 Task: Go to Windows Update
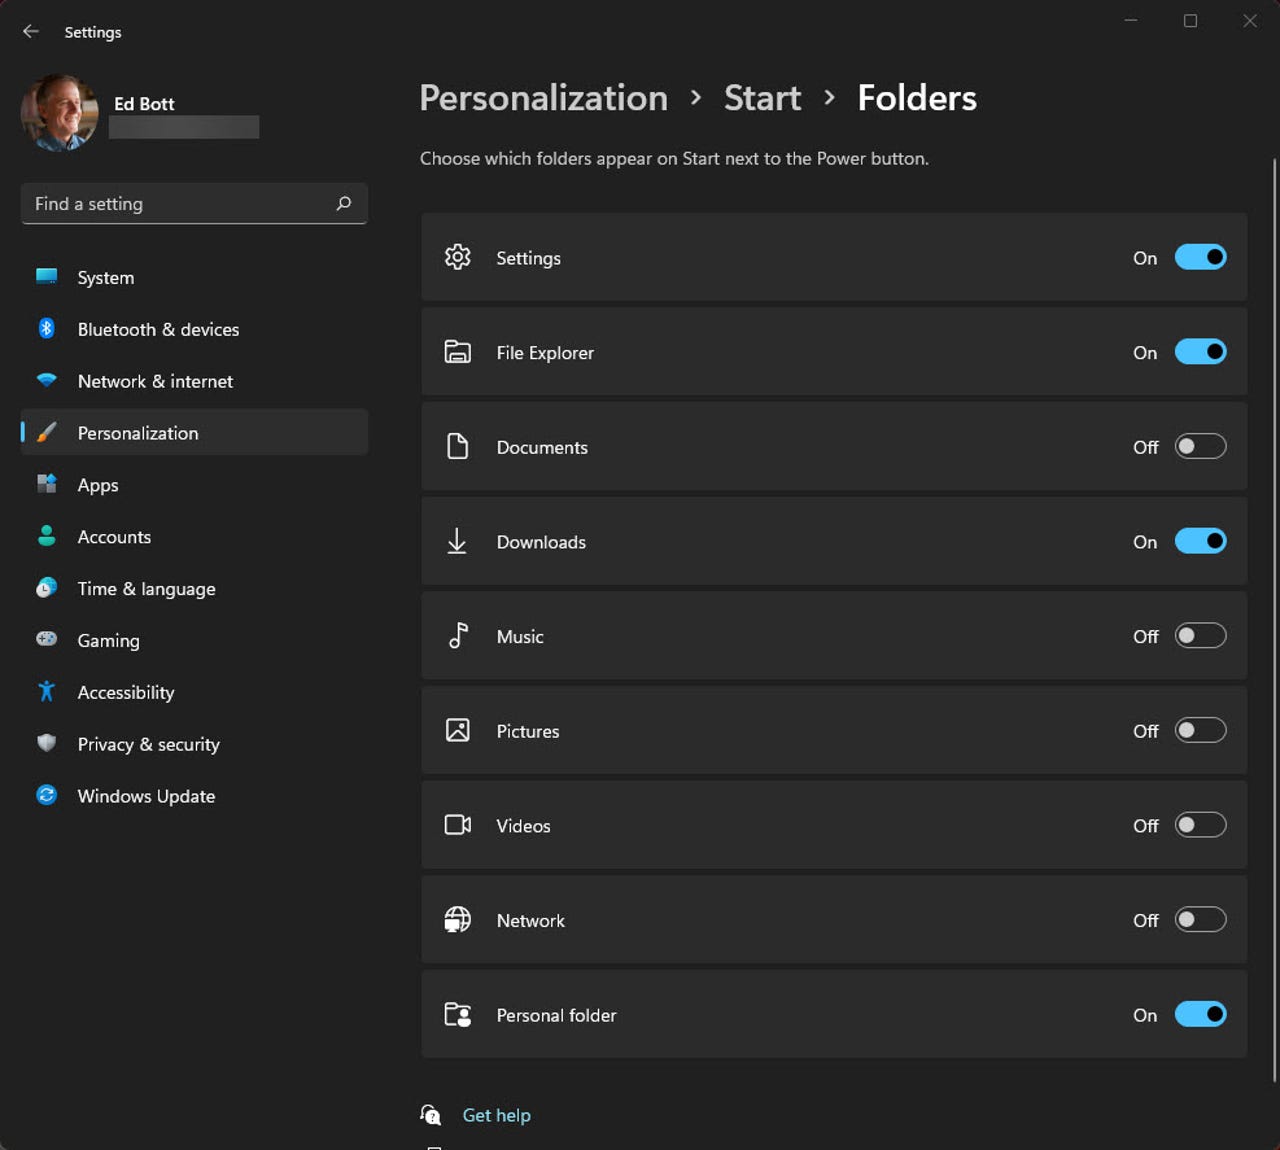pos(194,796)
